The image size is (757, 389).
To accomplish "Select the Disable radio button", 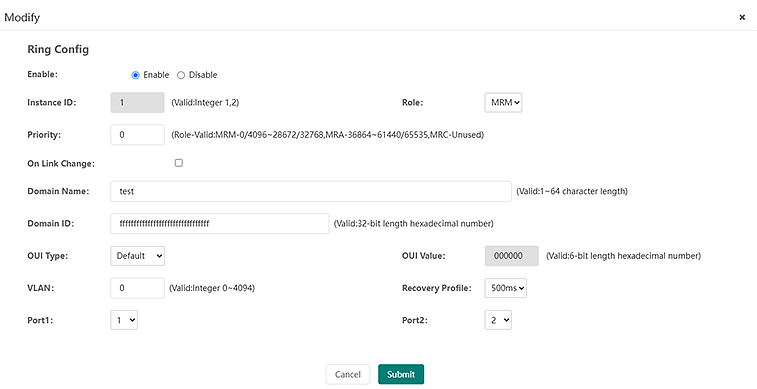I will 181,75.
